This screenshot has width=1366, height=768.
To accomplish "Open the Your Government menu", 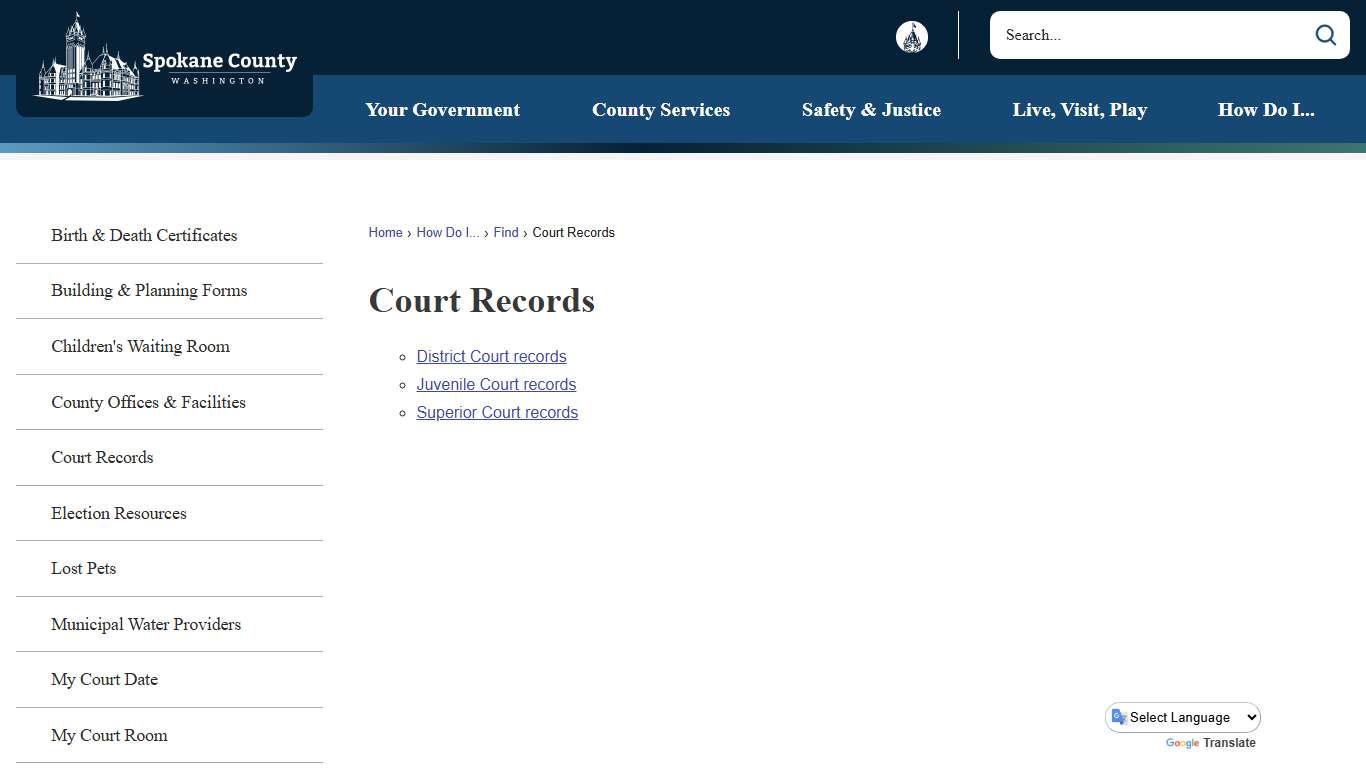I will click(x=443, y=110).
